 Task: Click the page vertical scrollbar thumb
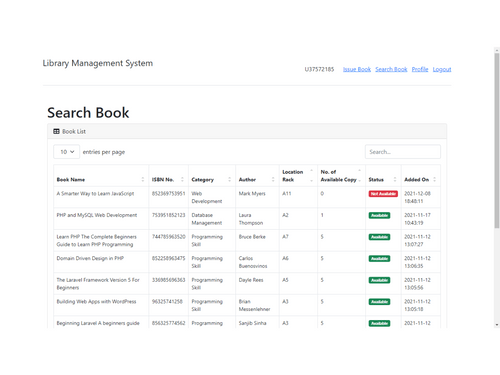click(x=497, y=140)
